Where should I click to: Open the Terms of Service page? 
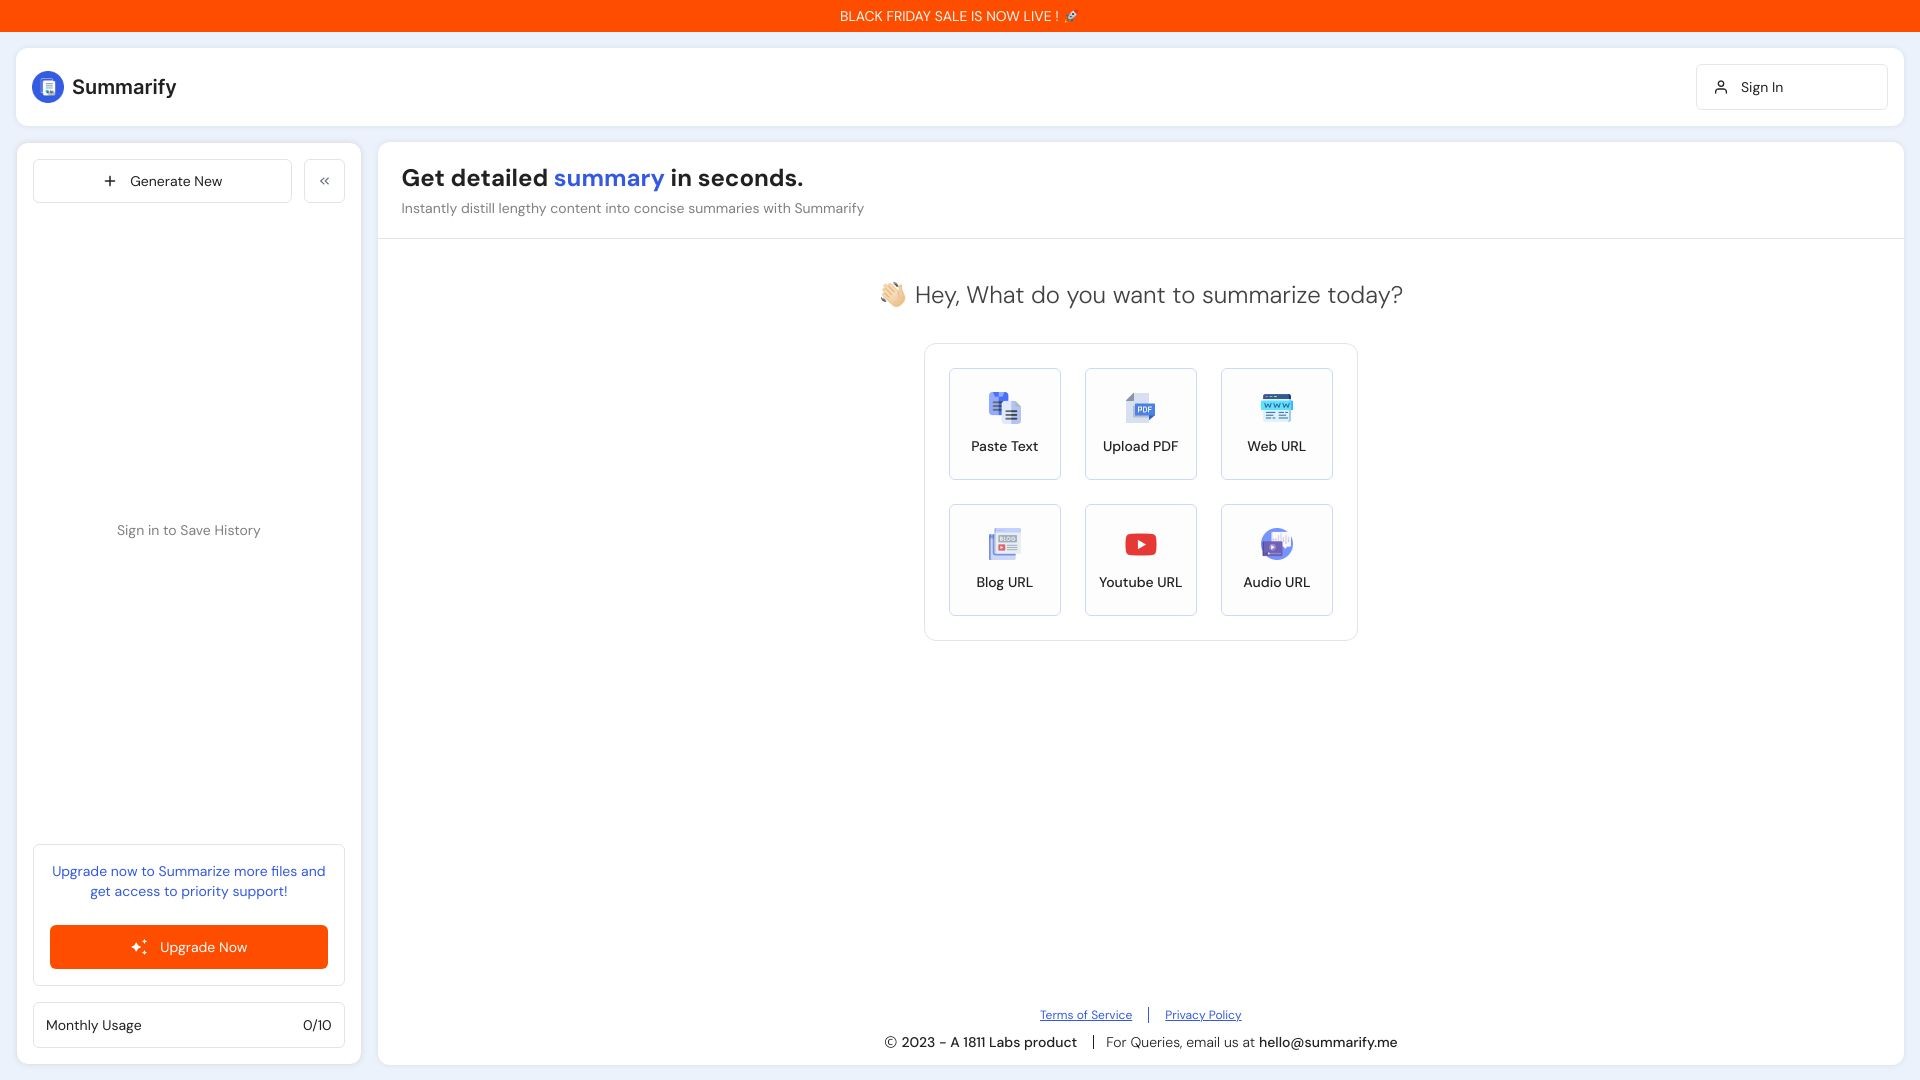pos(1086,1014)
